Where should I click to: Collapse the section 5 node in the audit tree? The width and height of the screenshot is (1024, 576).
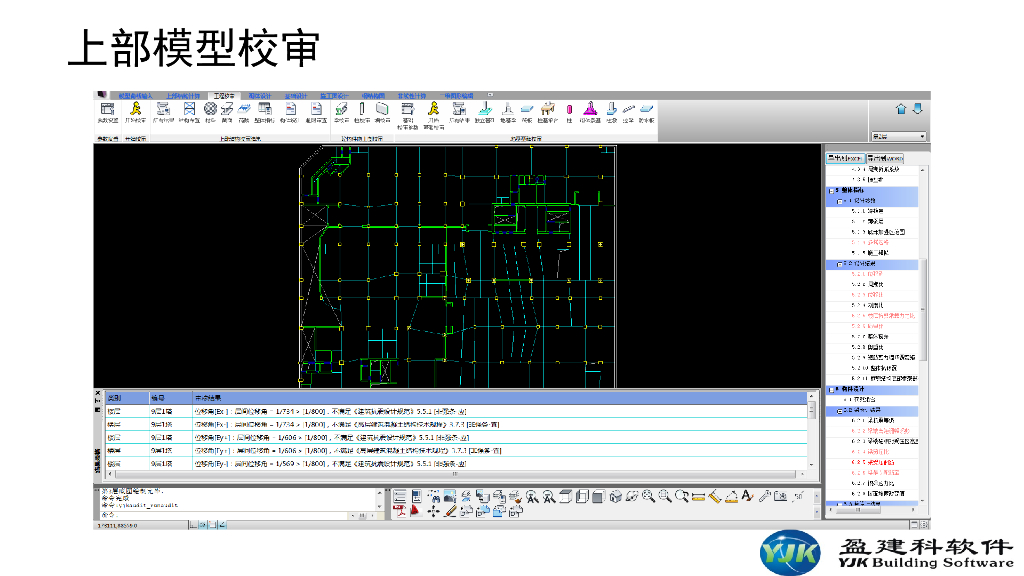pos(830,190)
